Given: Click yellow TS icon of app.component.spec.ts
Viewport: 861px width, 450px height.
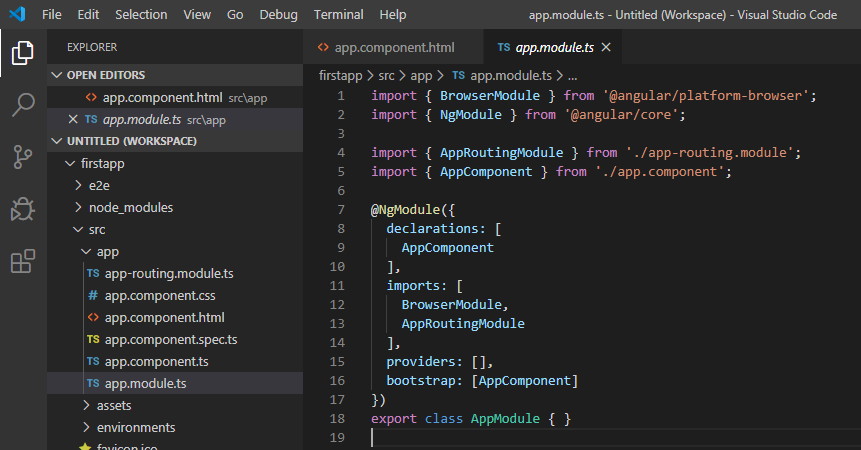Looking at the screenshot, I should [93, 339].
